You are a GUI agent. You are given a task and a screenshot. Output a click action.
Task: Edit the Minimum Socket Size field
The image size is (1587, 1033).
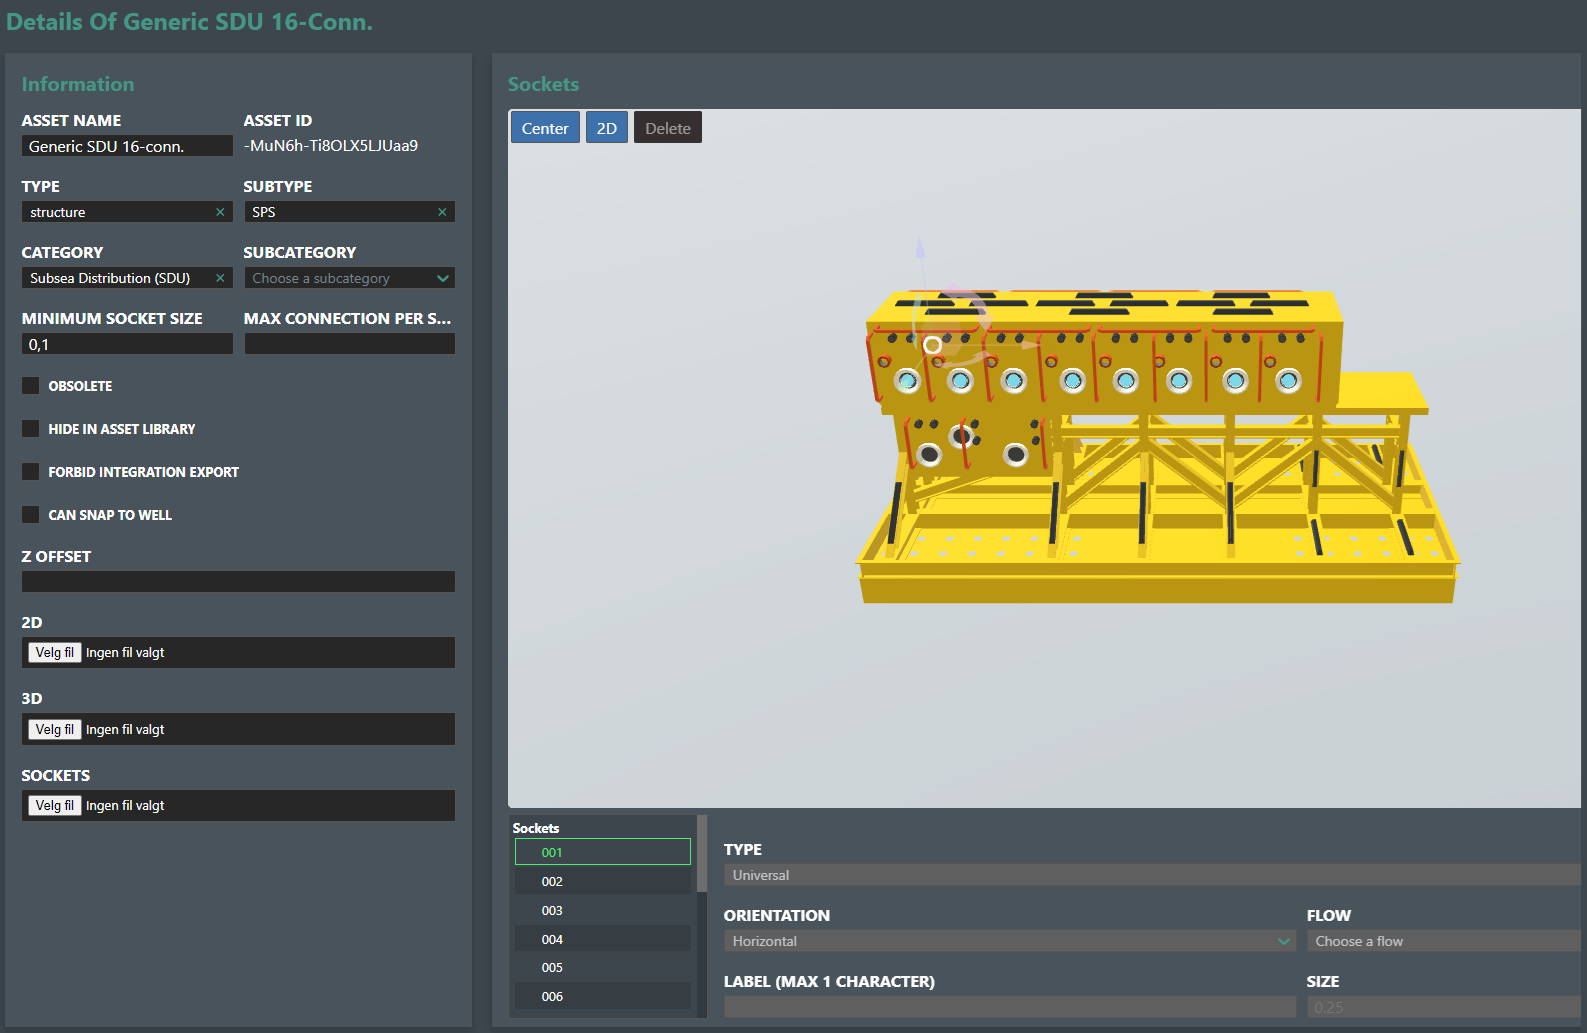(x=127, y=344)
